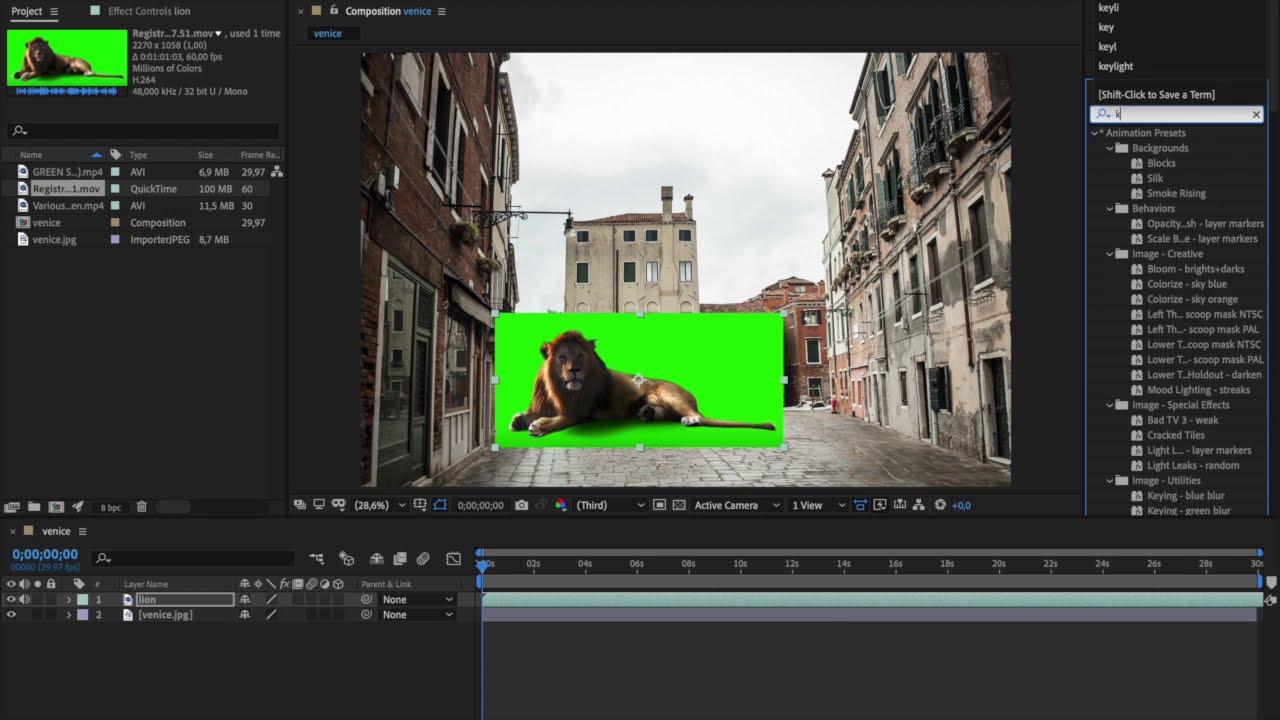Click the Delete trash icon in Project panel

point(142,507)
